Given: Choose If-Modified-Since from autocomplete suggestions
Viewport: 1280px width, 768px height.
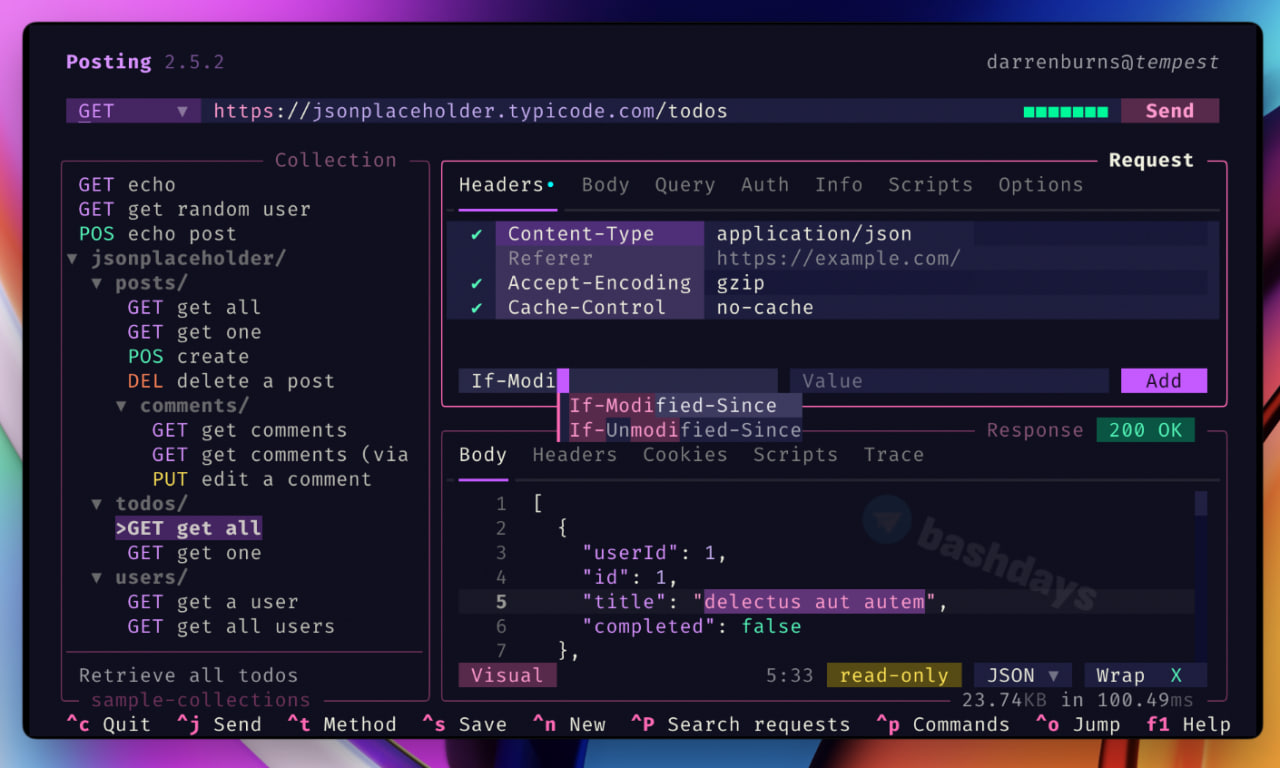Looking at the screenshot, I should click(673, 406).
